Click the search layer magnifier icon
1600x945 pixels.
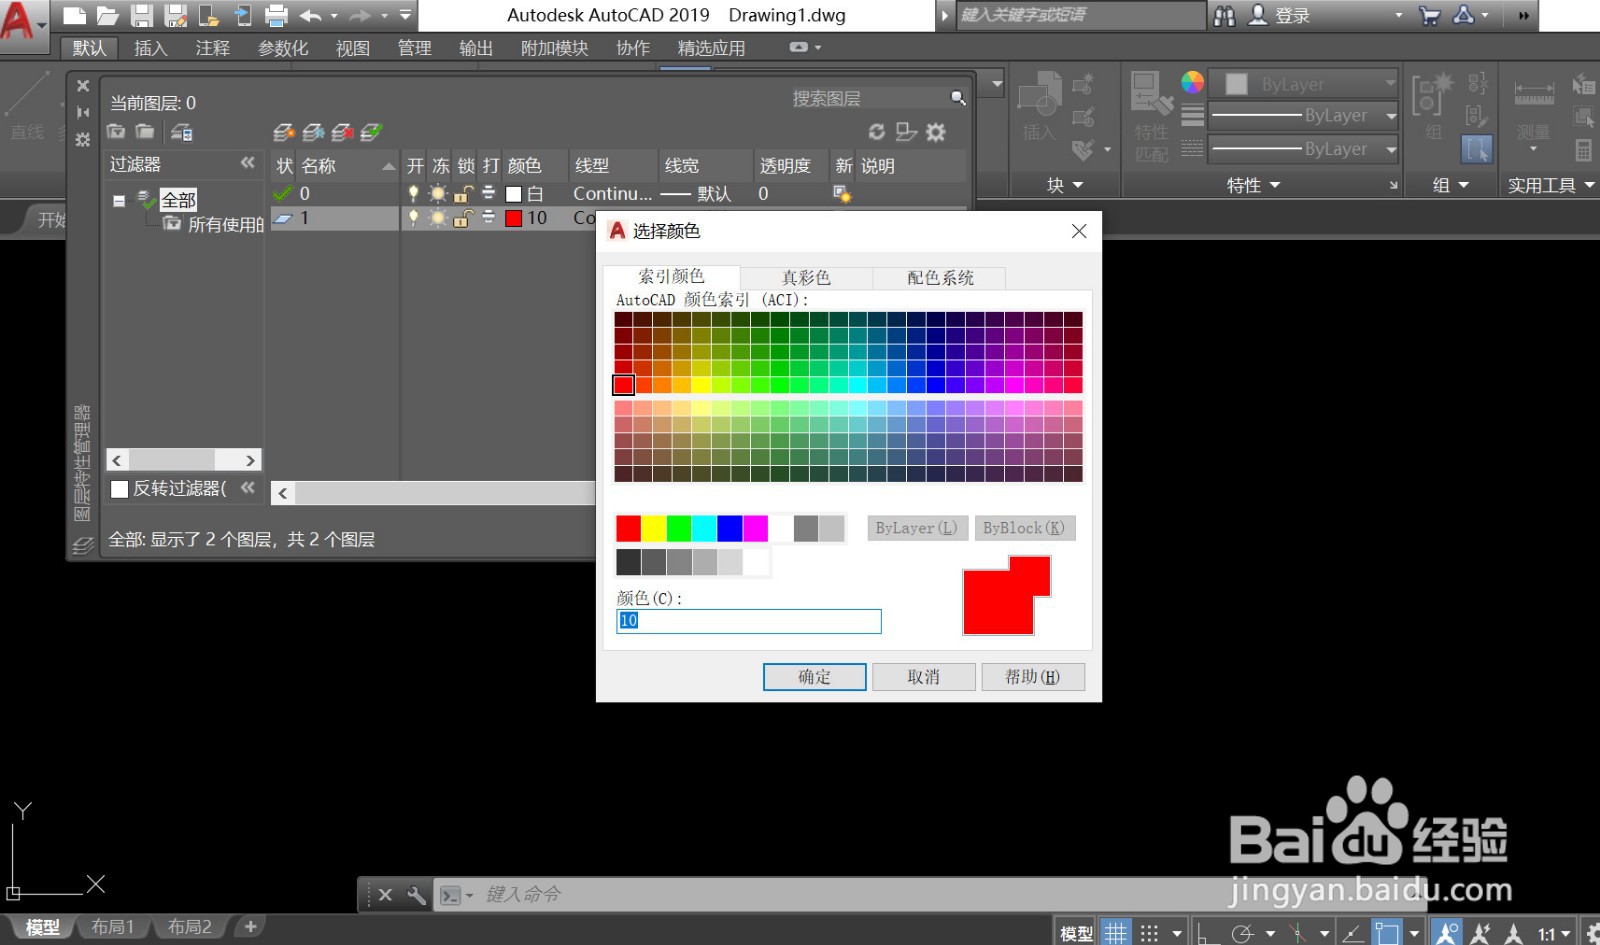pos(958,98)
